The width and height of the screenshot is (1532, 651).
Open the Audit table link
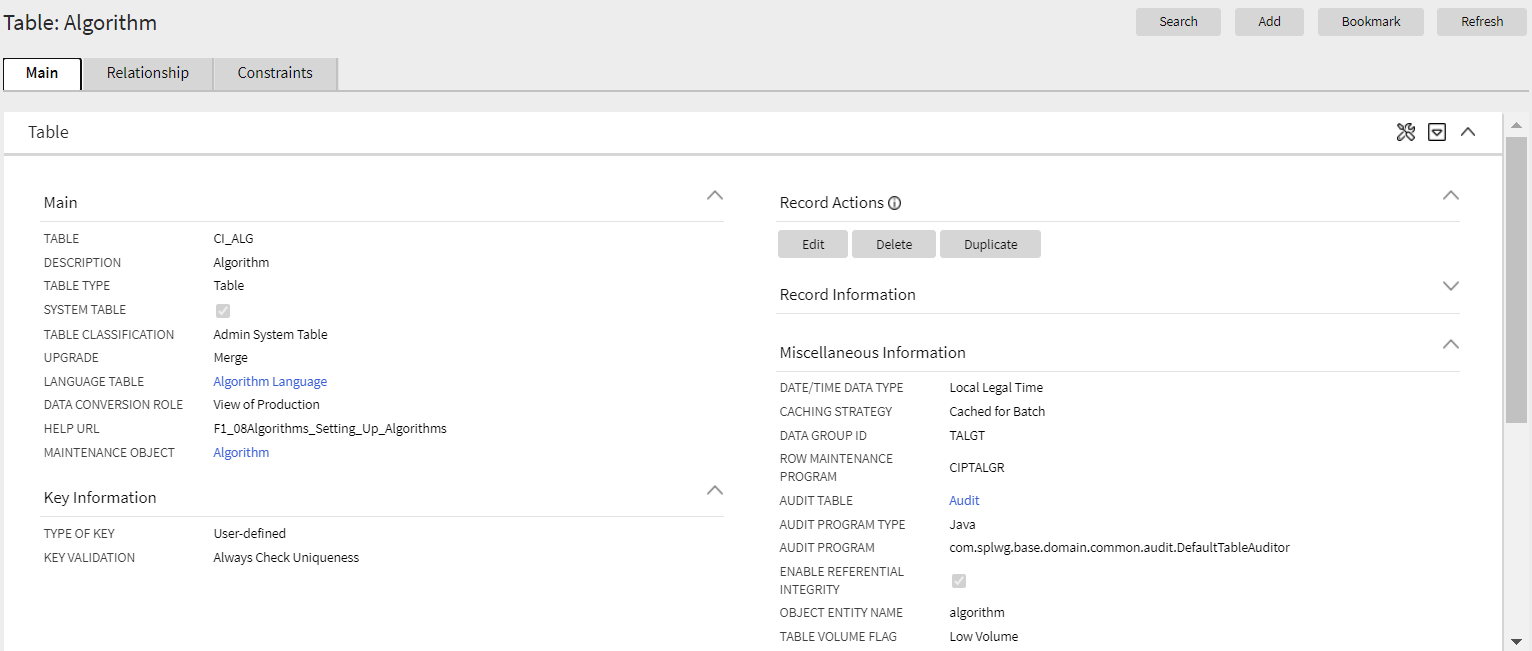pyautogui.click(x=963, y=500)
